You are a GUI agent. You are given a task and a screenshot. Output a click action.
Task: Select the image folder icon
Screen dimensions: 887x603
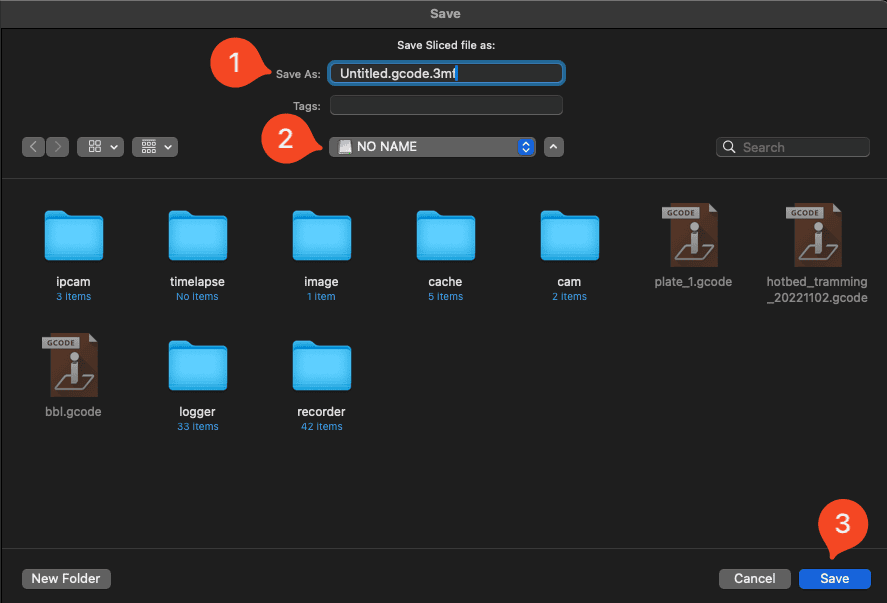(x=321, y=236)
